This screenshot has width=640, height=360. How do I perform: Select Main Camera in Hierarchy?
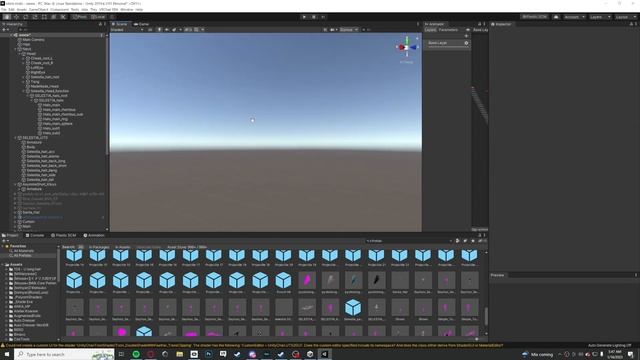33,40
